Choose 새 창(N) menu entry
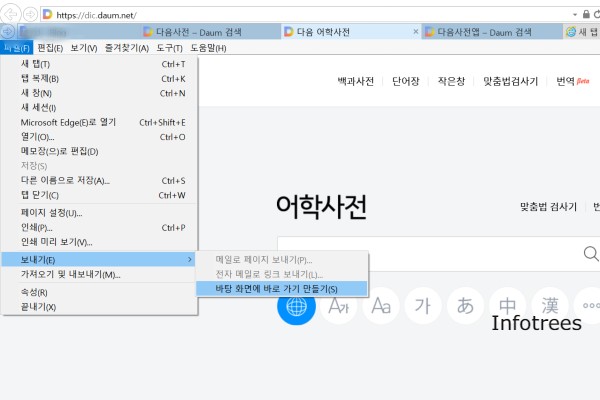 click(x=99, y=93)
